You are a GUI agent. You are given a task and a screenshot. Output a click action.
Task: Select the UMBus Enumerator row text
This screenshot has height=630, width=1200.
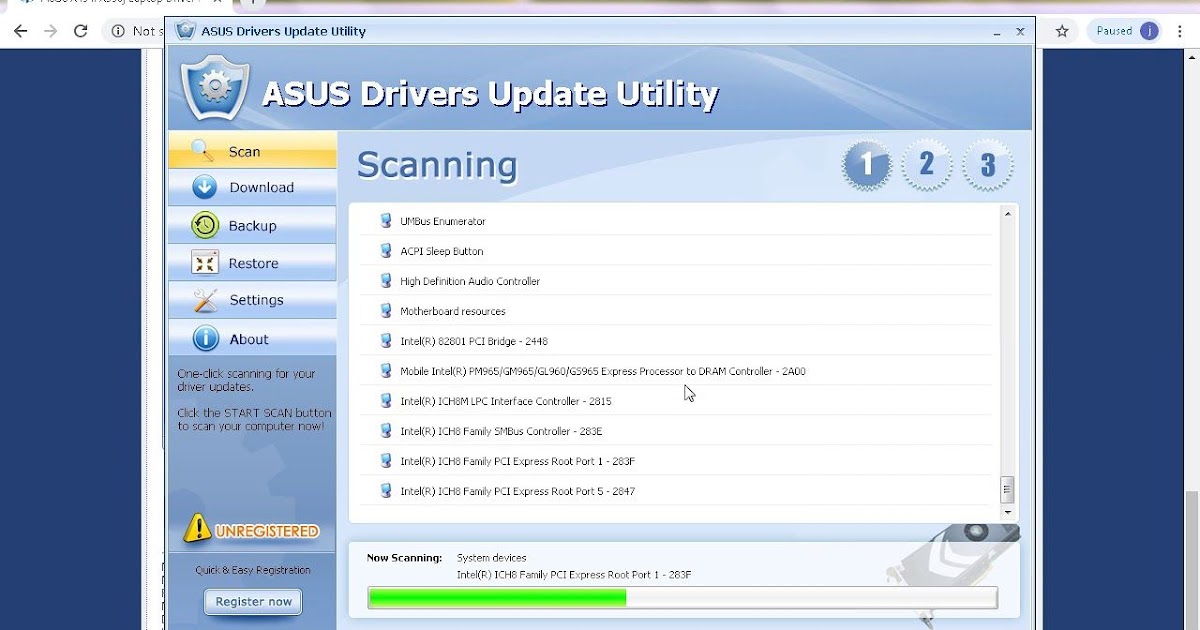(x=443, y=222)
